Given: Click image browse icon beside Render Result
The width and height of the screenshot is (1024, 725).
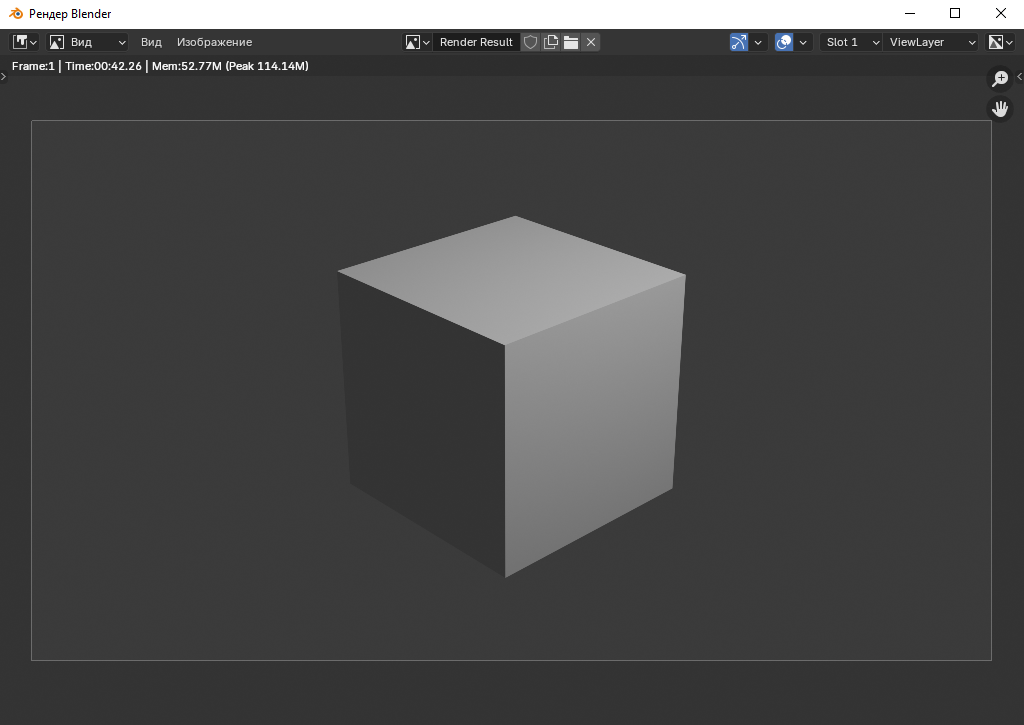Looking at the screenshot, I should click(417, 42).
